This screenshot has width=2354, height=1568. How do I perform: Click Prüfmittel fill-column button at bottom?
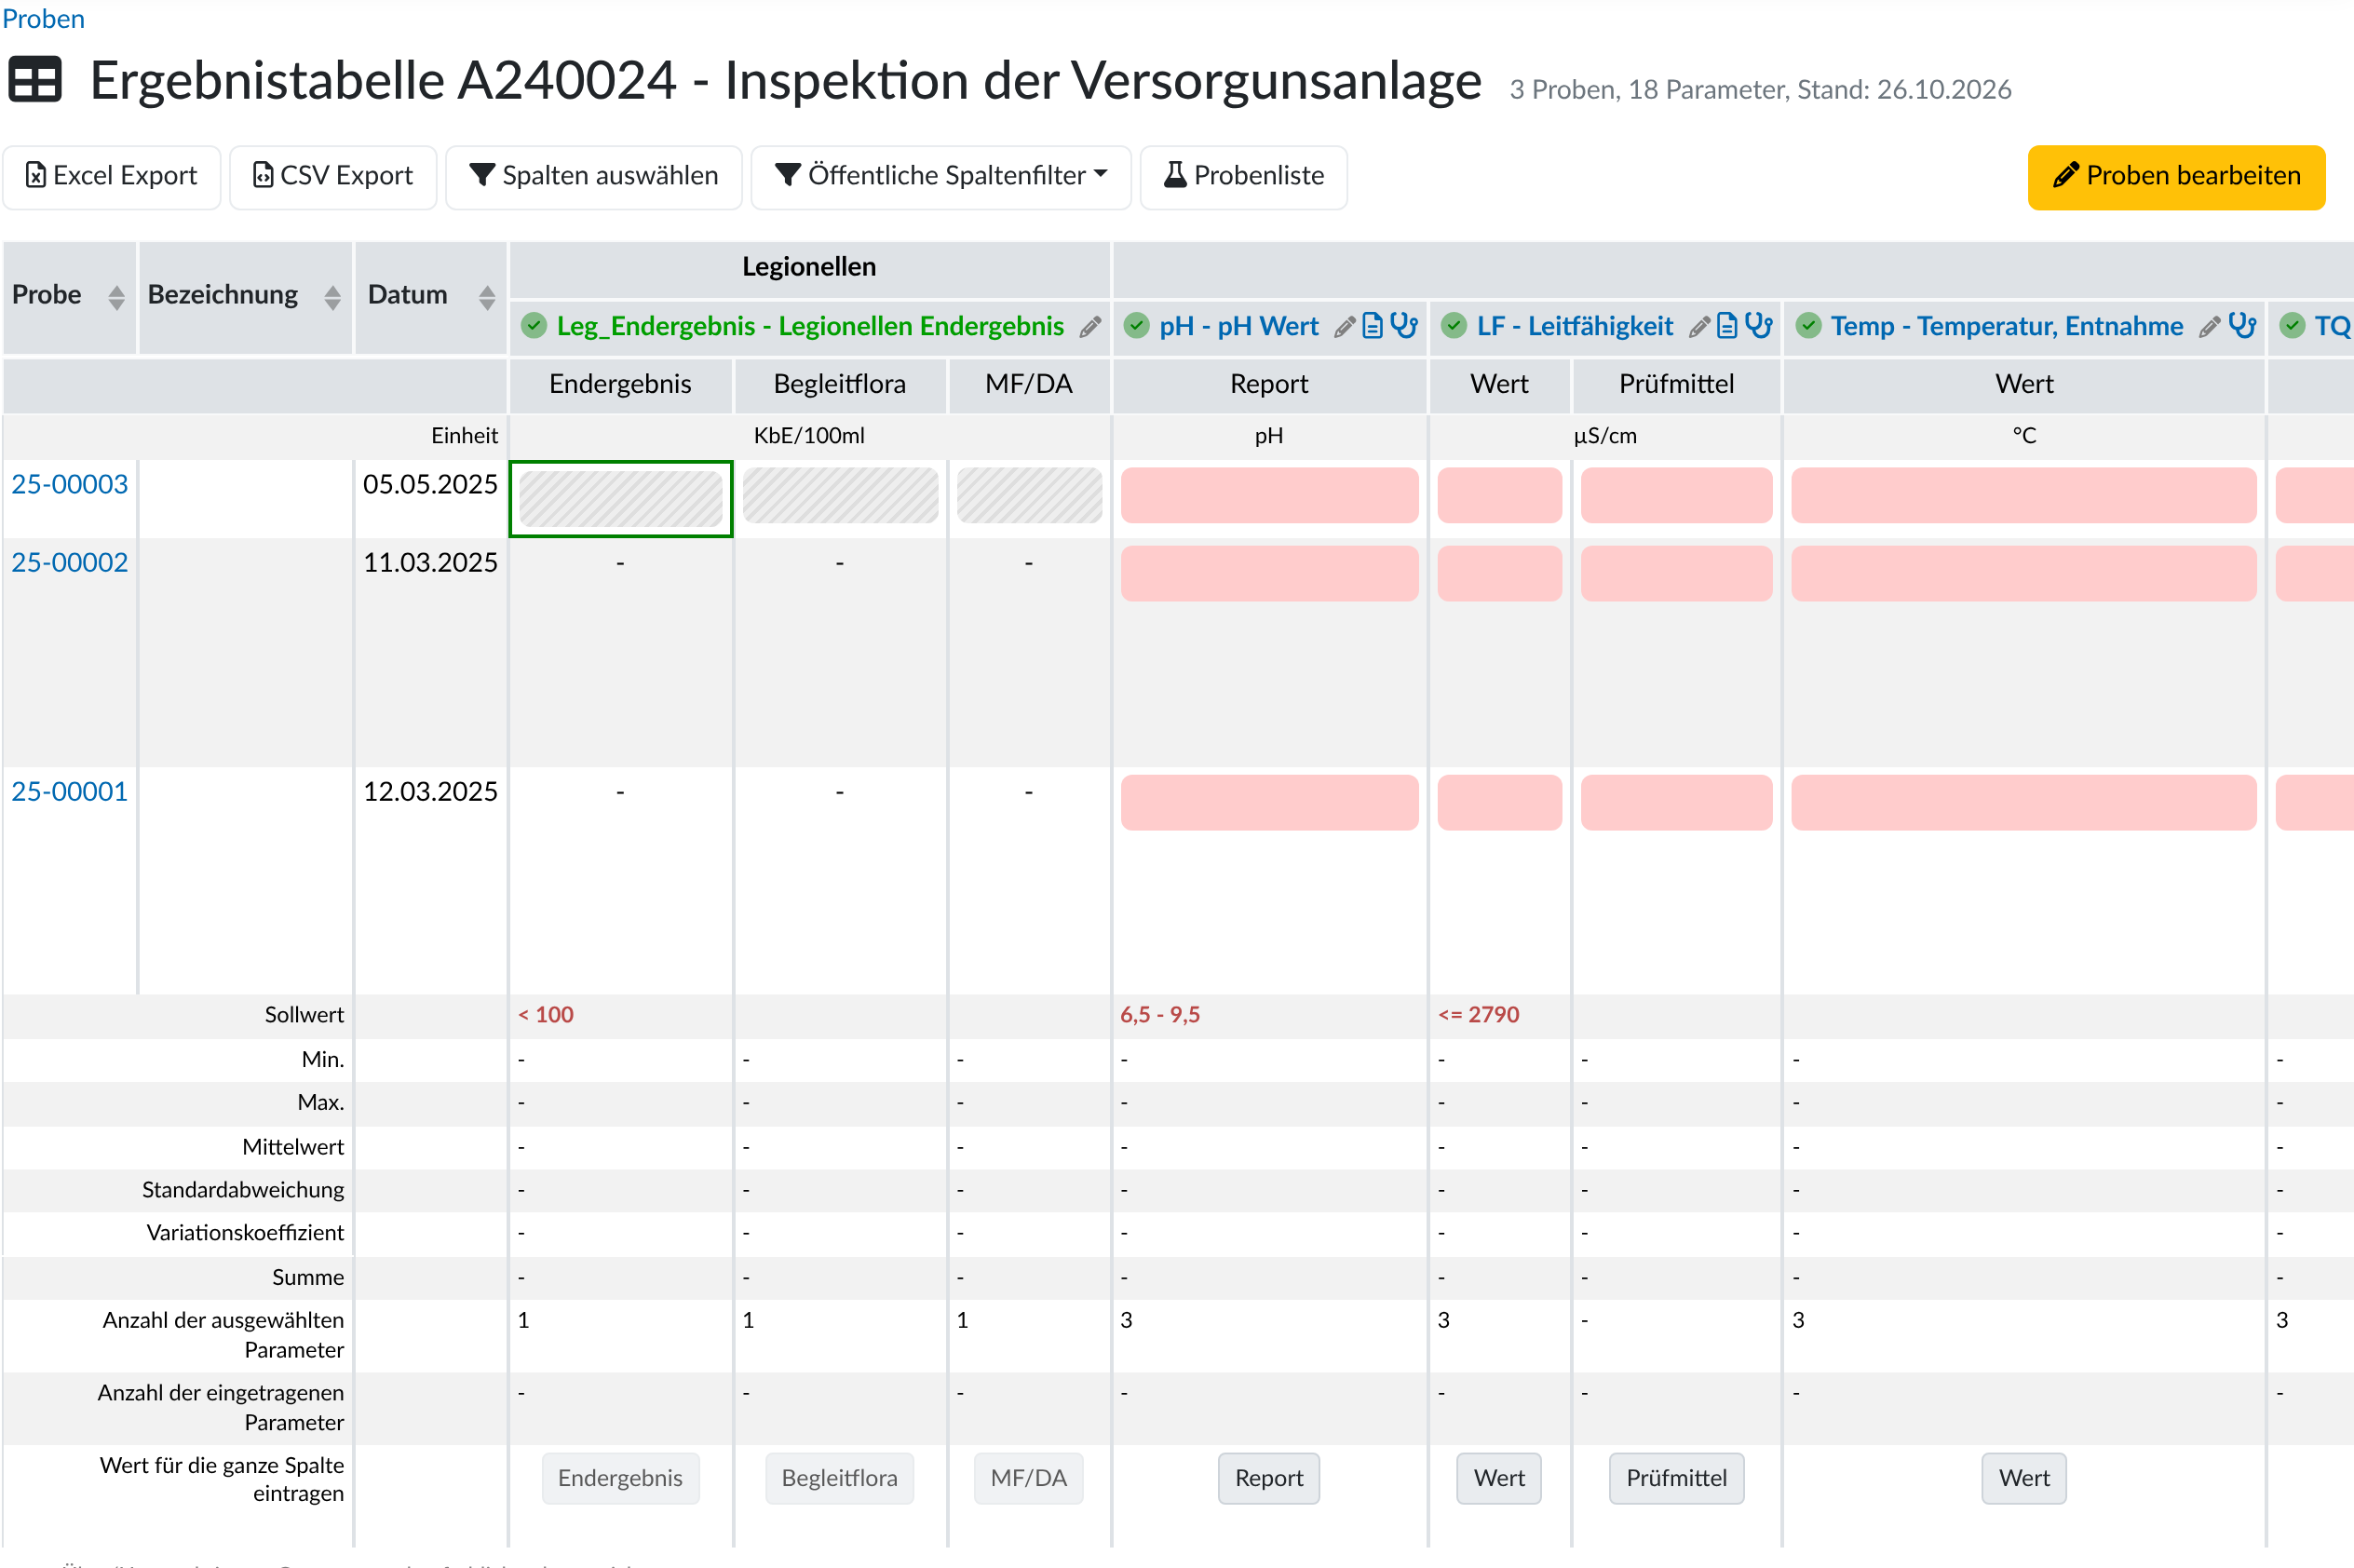click(1676, 1478)
